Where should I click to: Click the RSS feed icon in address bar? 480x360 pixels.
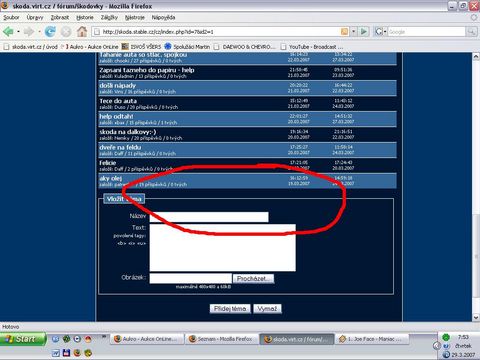344,32
